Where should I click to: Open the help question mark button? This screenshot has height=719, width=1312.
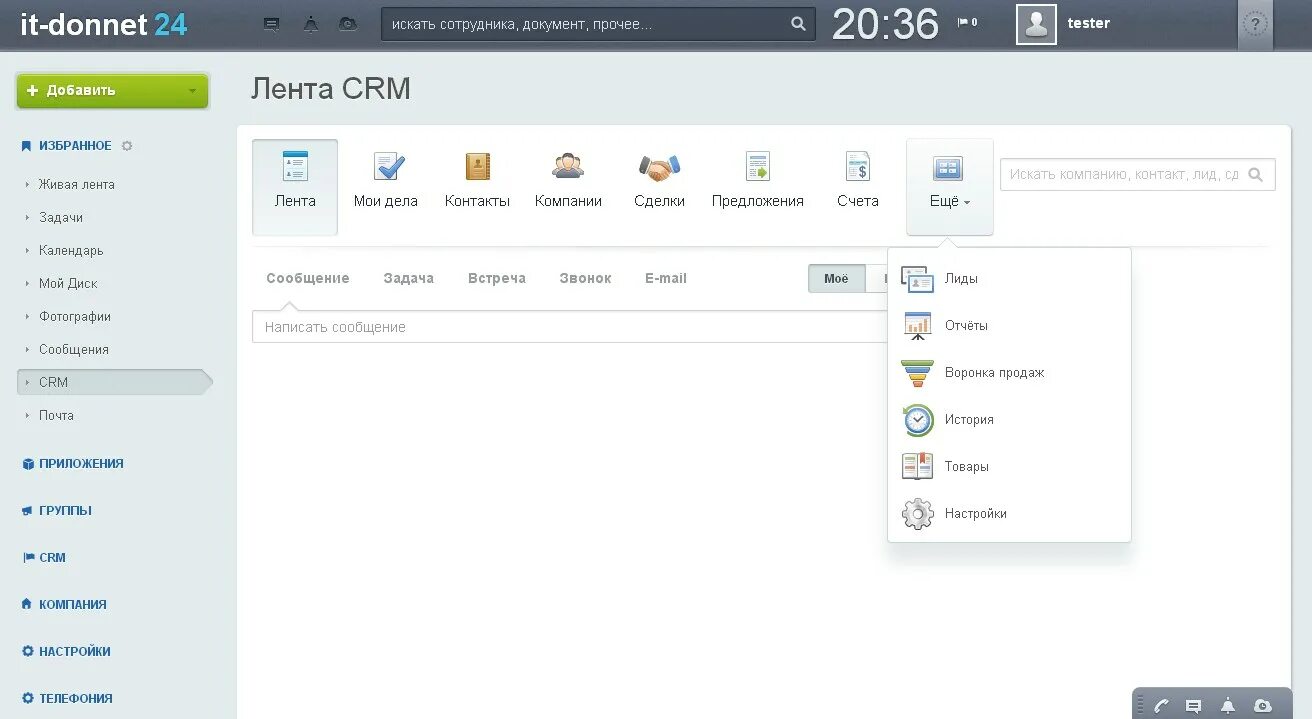pos(1255,24)
